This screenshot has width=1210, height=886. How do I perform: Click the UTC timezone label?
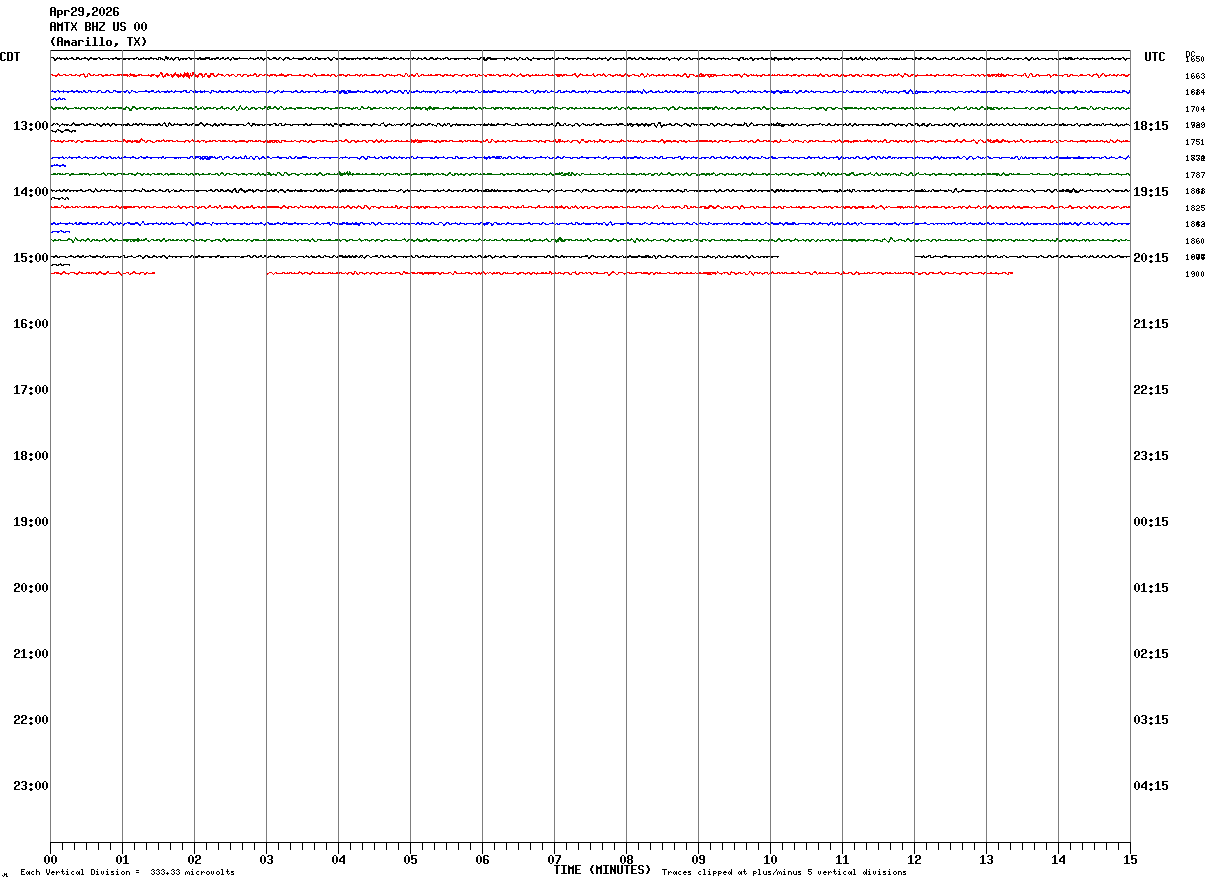pos(1155,57)
